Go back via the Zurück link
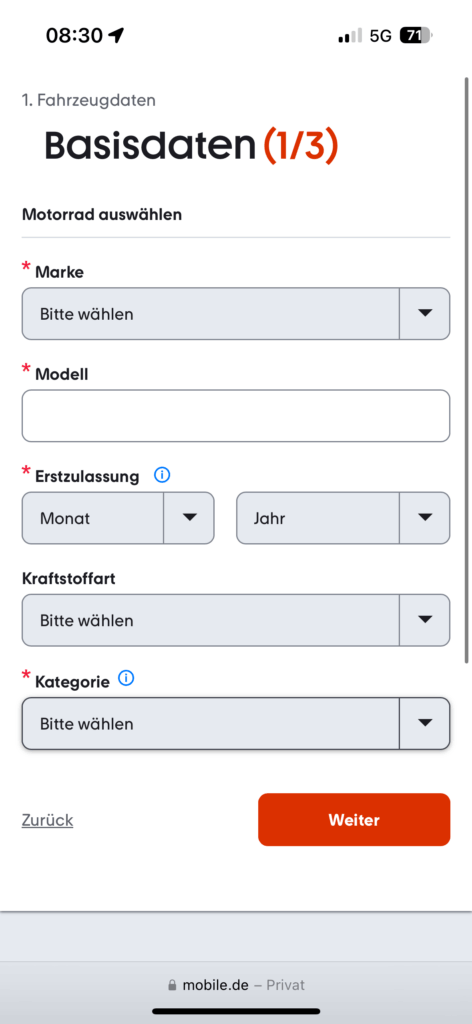Viewport: 472px width, 1024px height. pyautogui.click(x=48, y=820)
